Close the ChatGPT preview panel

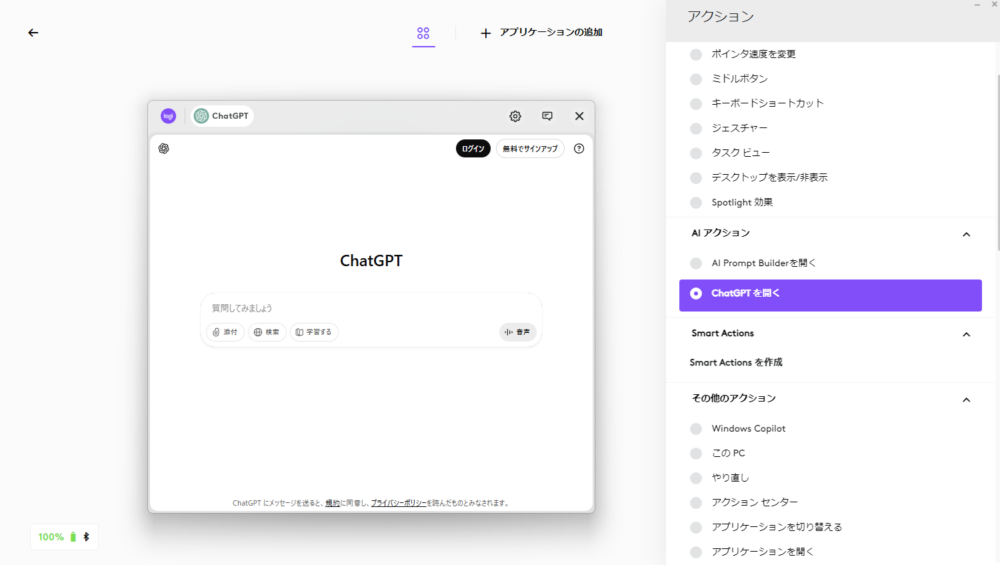pyautogui.click(x=579, y=116)
